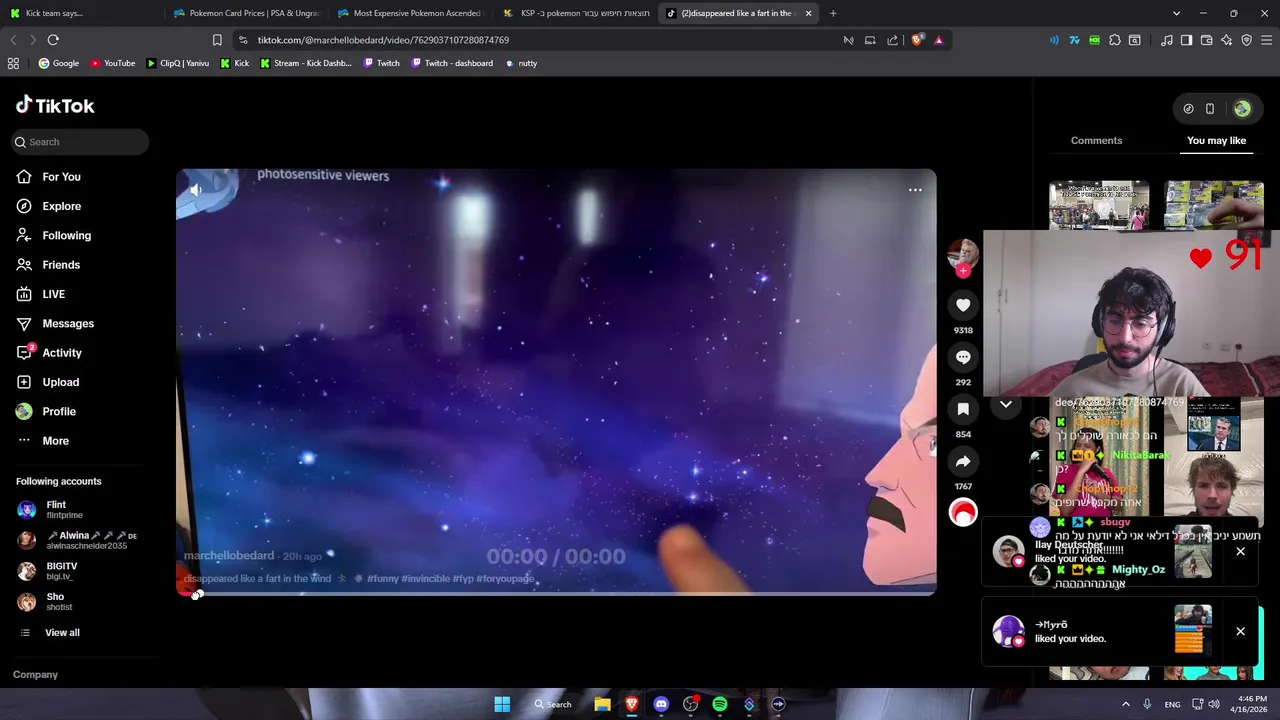Share the video with the arrow icon

963,461
